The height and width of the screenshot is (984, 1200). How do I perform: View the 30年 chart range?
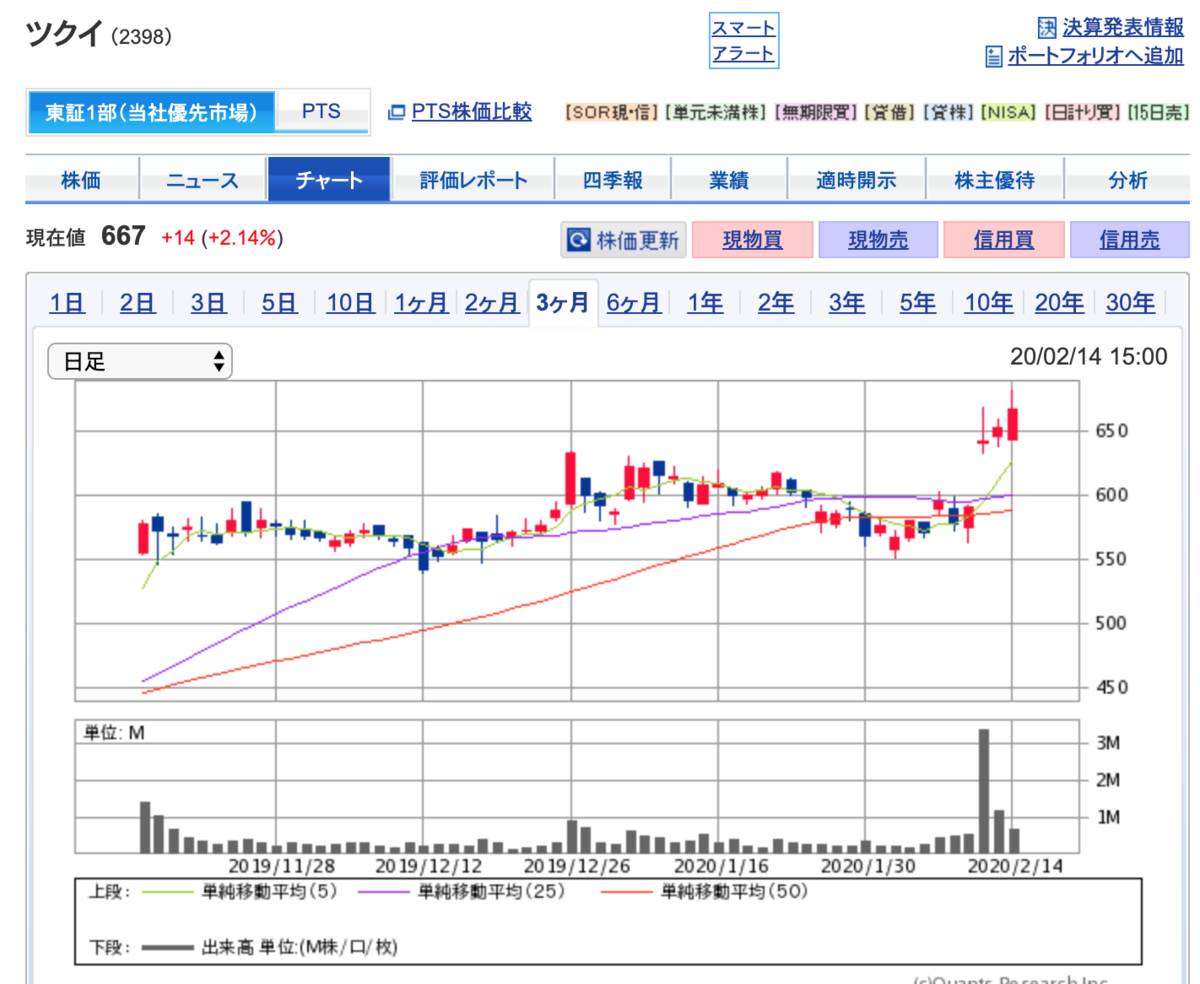[x=1130, y=303]
